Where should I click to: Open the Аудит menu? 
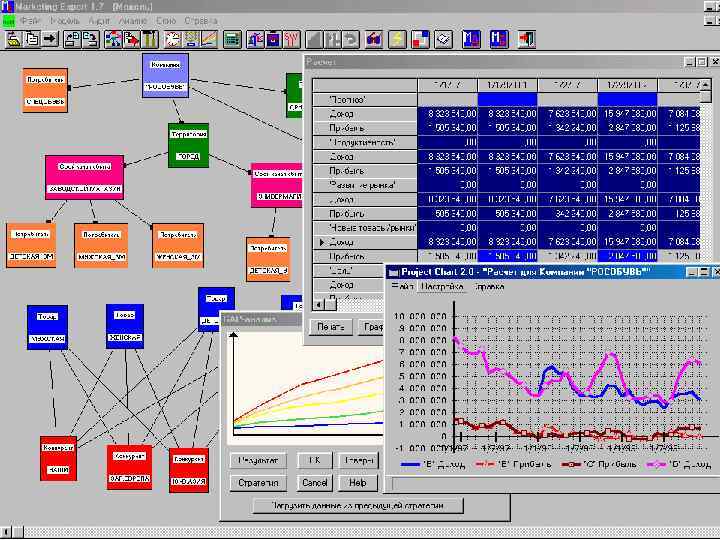[x=99, y=21]
